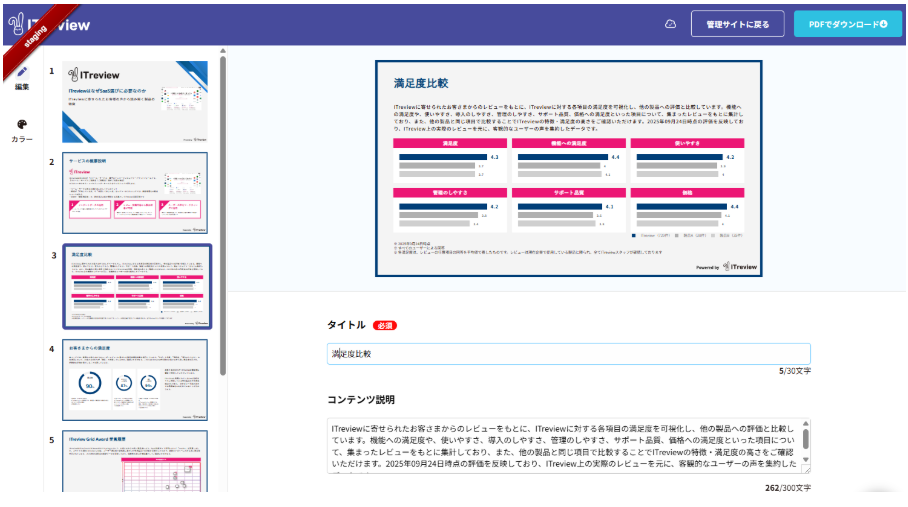Screen dimensions: 908x507
Task: Select slide 3 満足度比較 thumbnail
Action: tap(137, 286)
